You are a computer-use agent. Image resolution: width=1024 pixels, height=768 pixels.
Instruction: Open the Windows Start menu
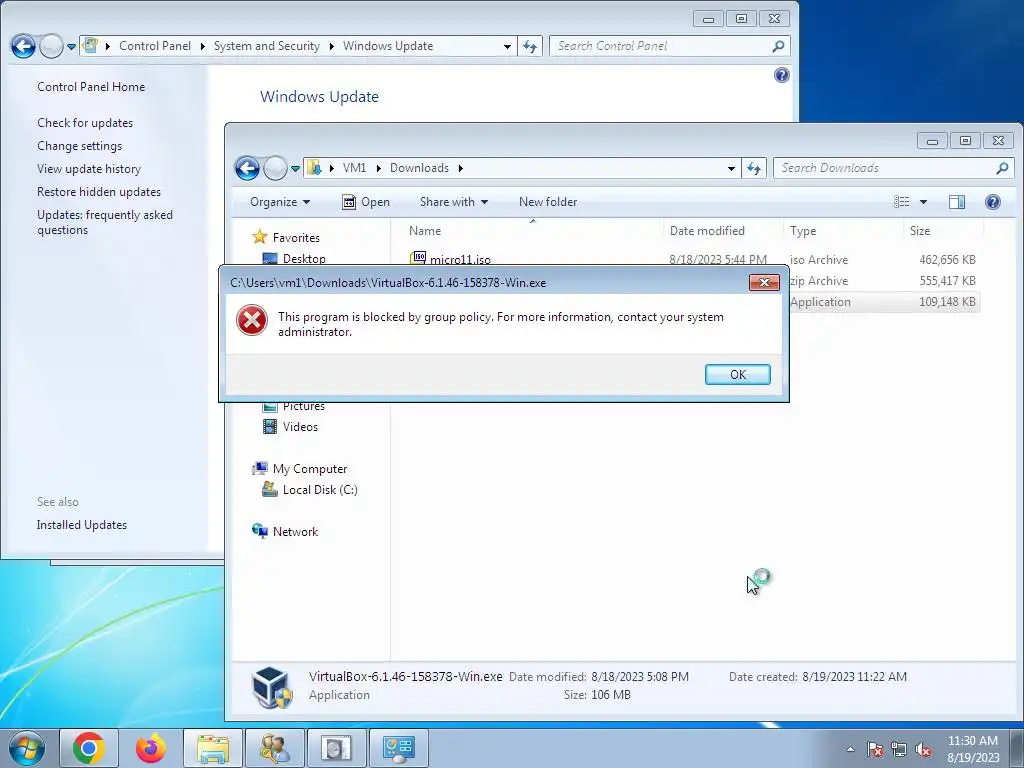[27, 748]
